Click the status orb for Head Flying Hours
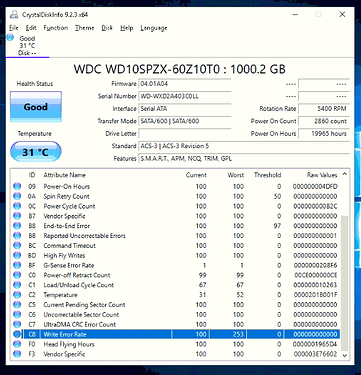361x375 pixels. tap(17, 344)
